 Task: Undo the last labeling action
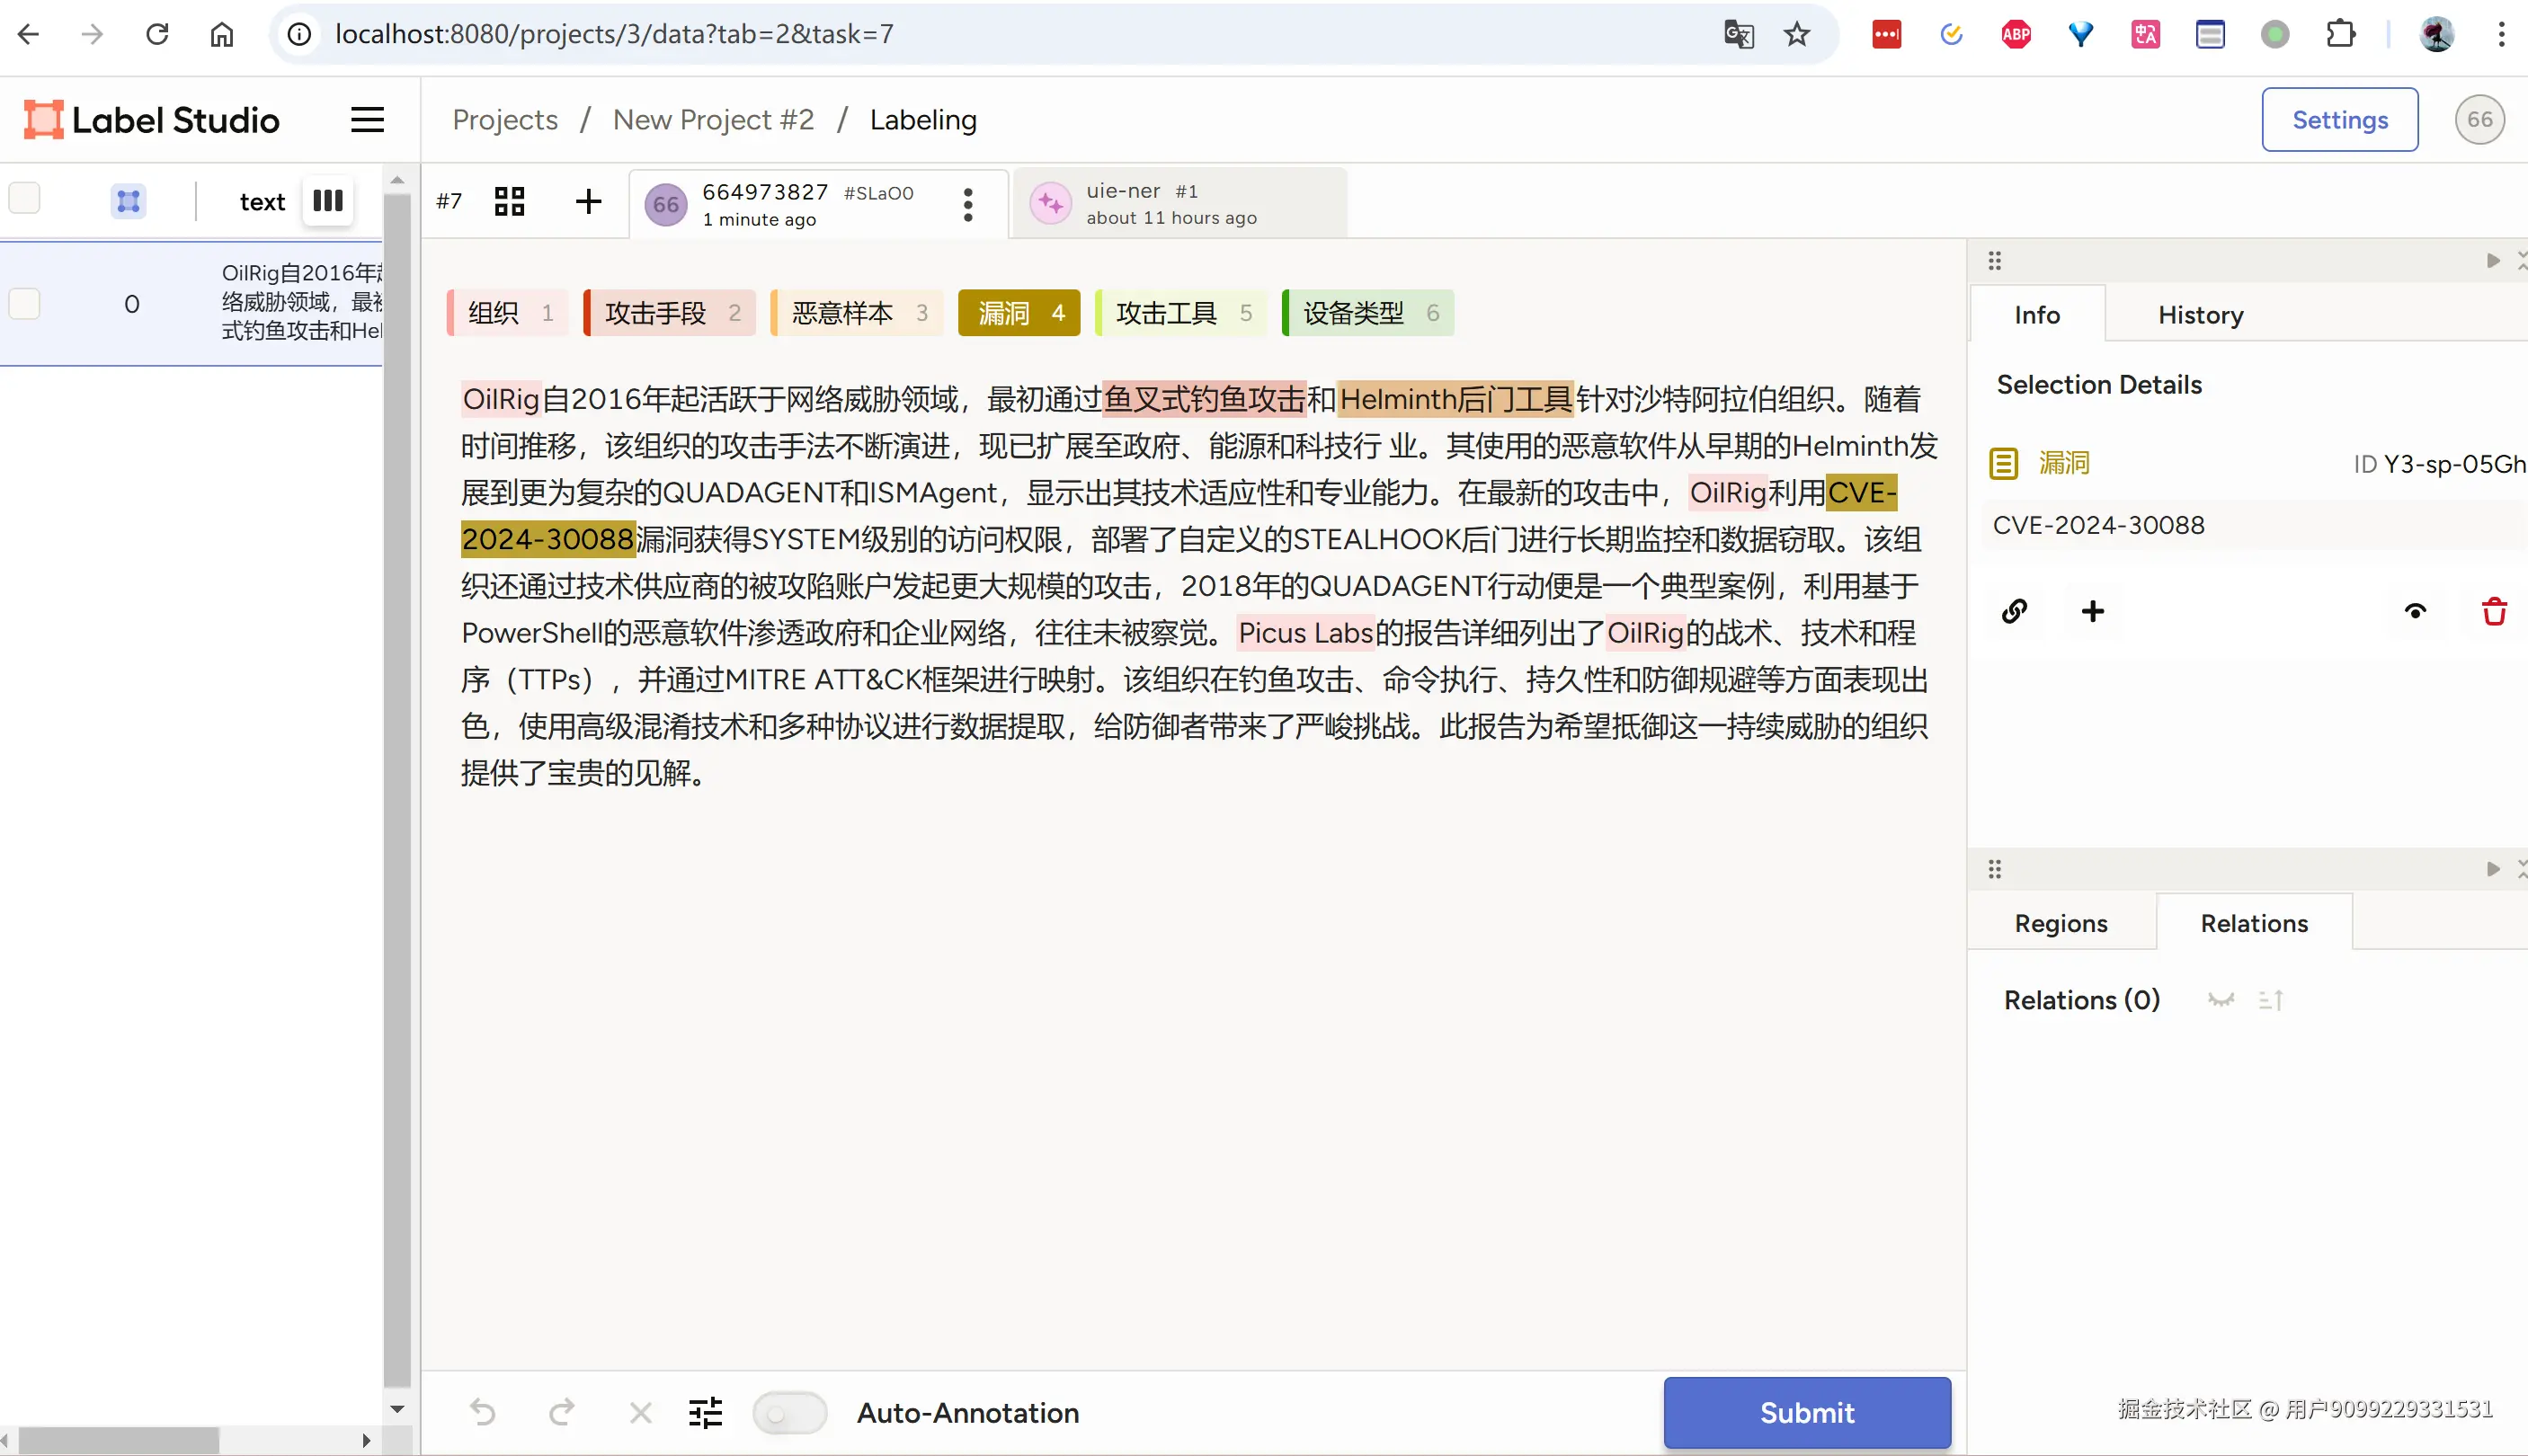[483, 1412]
